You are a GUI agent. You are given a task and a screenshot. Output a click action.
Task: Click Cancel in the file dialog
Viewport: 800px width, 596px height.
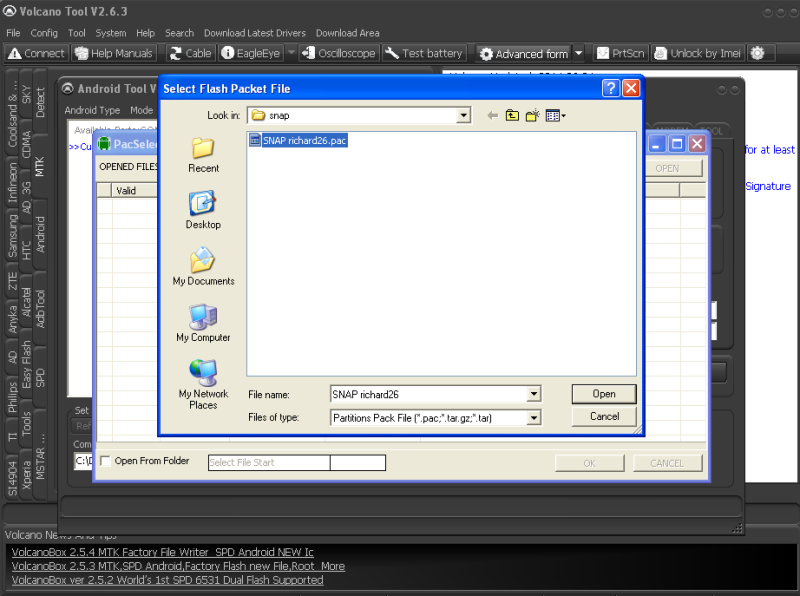604,416
